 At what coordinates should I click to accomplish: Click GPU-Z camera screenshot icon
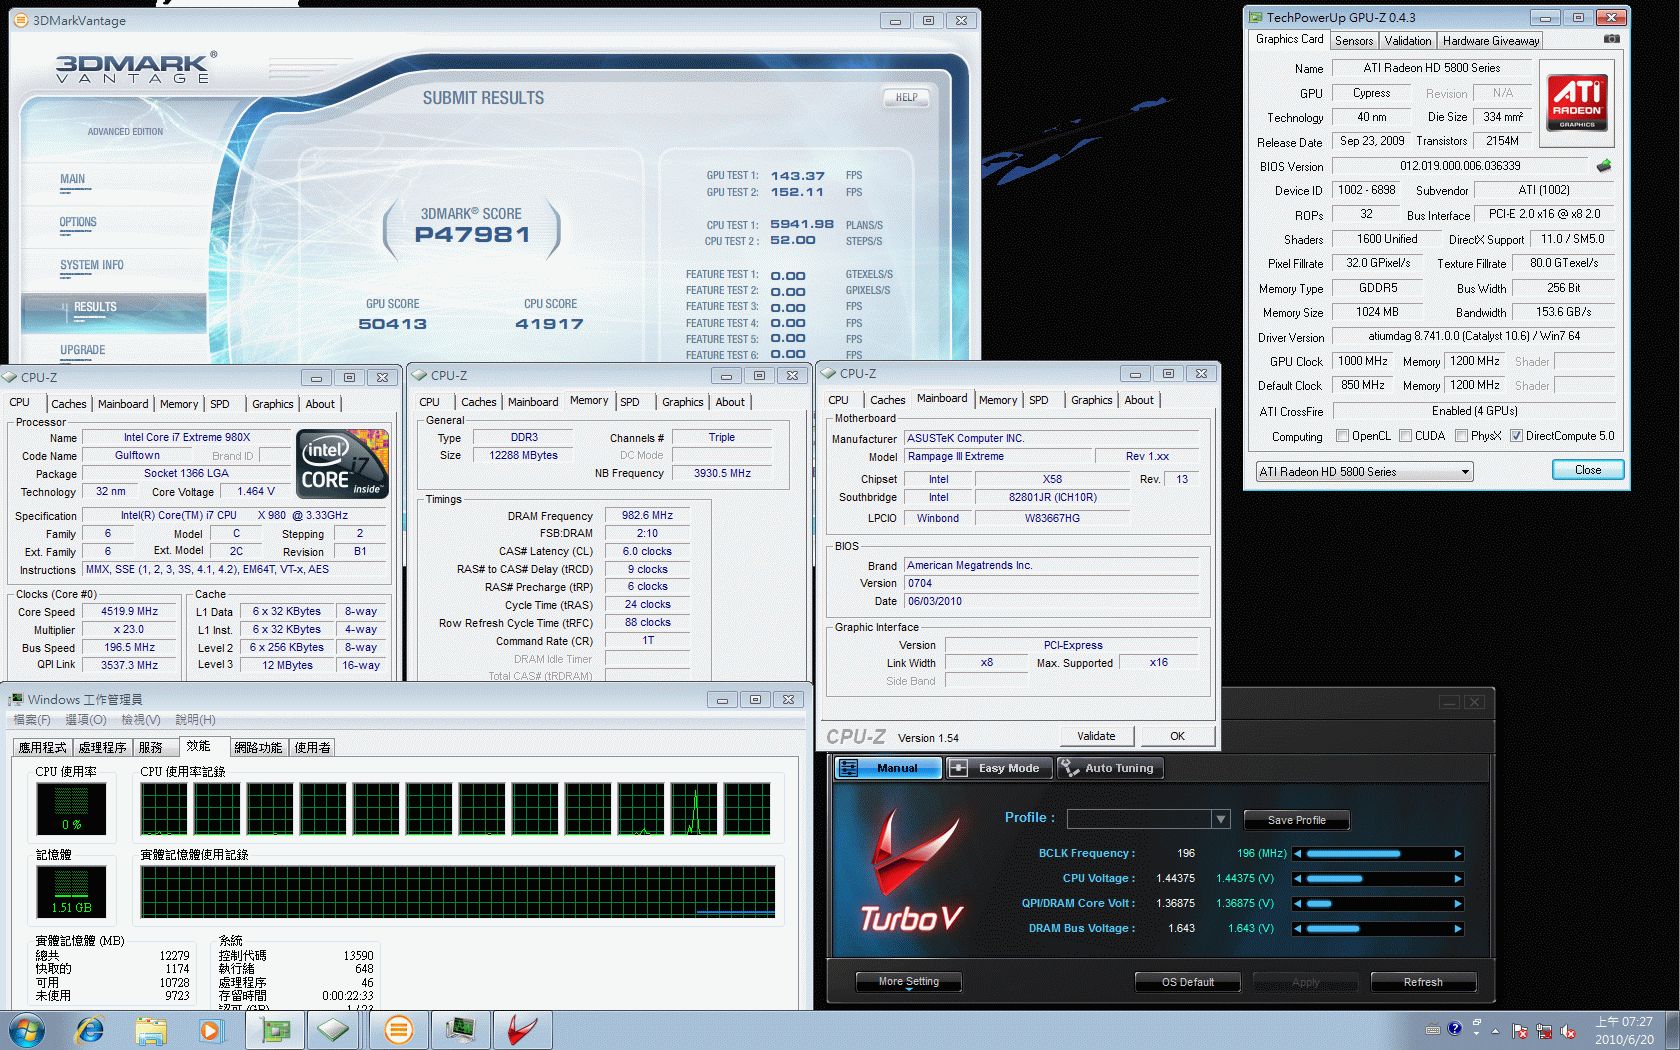tap(1612, 39)
